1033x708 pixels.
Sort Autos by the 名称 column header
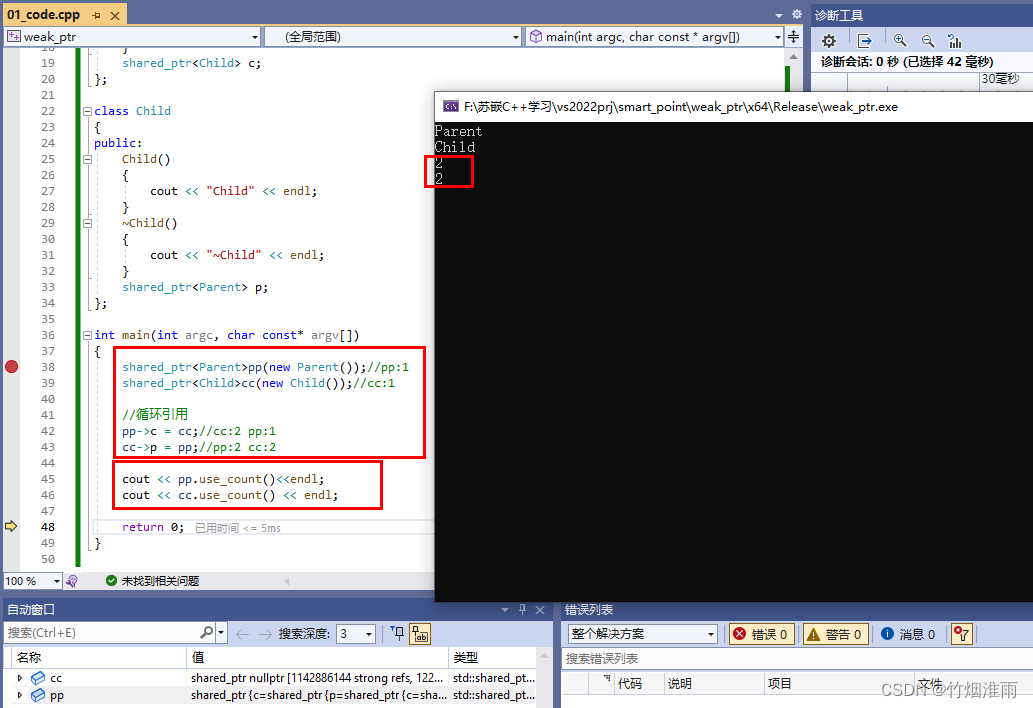99,657
